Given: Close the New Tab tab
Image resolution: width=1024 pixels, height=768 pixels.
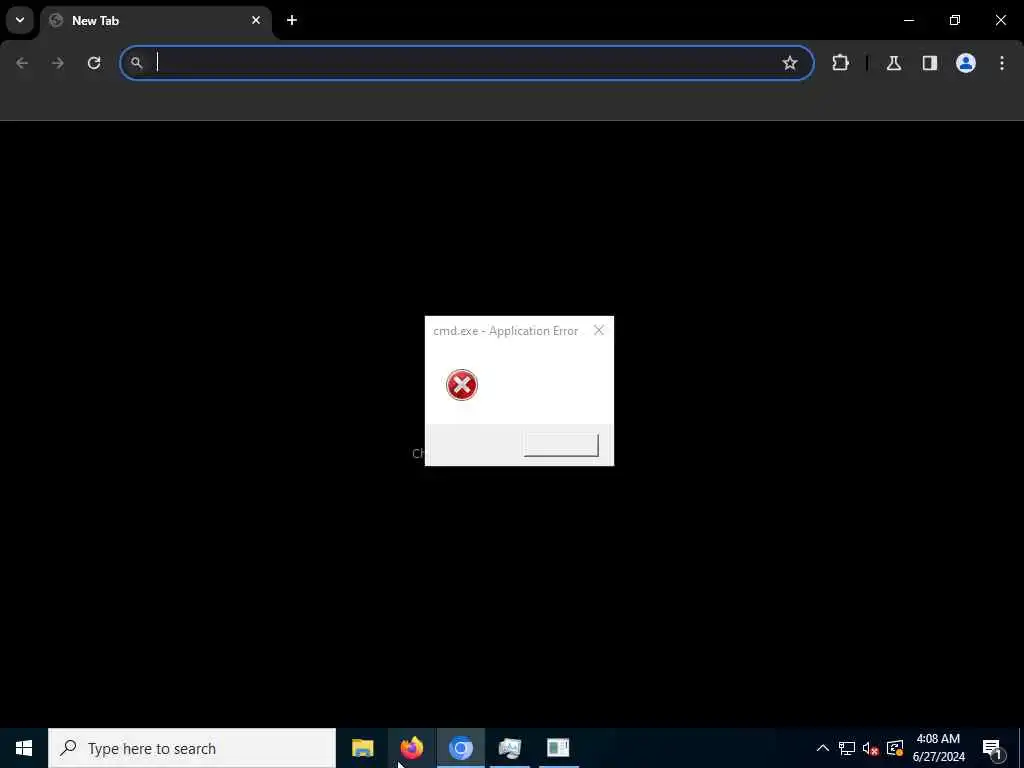Looking at the screenshot, I should (256, 20).
